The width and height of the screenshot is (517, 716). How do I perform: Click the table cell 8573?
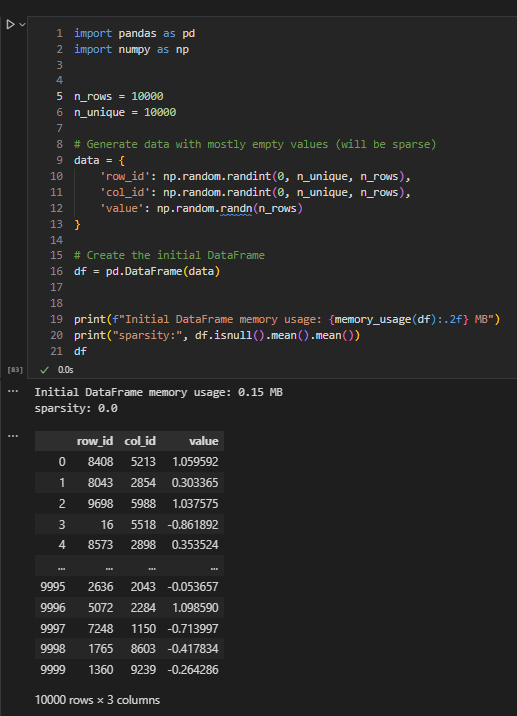pyautogui.click(x=100, y=545)
